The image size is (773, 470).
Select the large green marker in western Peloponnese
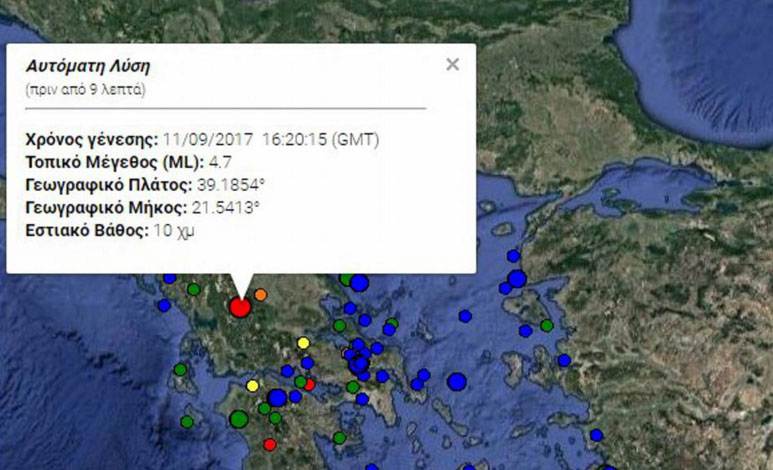pyautogui.click(x=238, y=419)
